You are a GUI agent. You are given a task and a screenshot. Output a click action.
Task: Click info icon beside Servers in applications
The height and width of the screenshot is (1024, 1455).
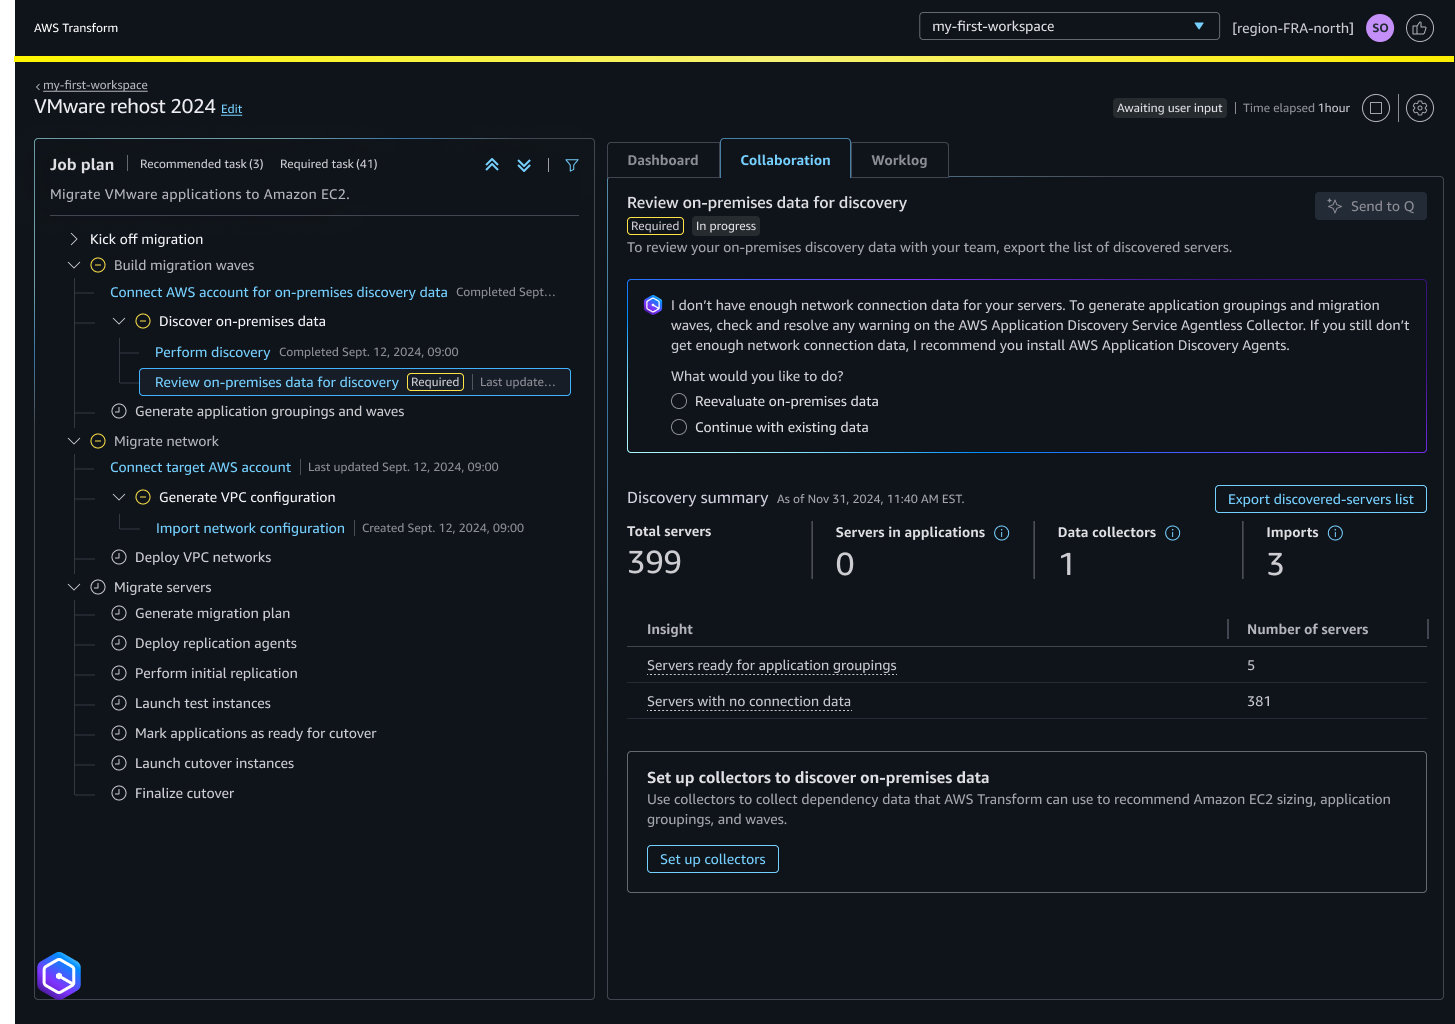[x=1002, y=533]
